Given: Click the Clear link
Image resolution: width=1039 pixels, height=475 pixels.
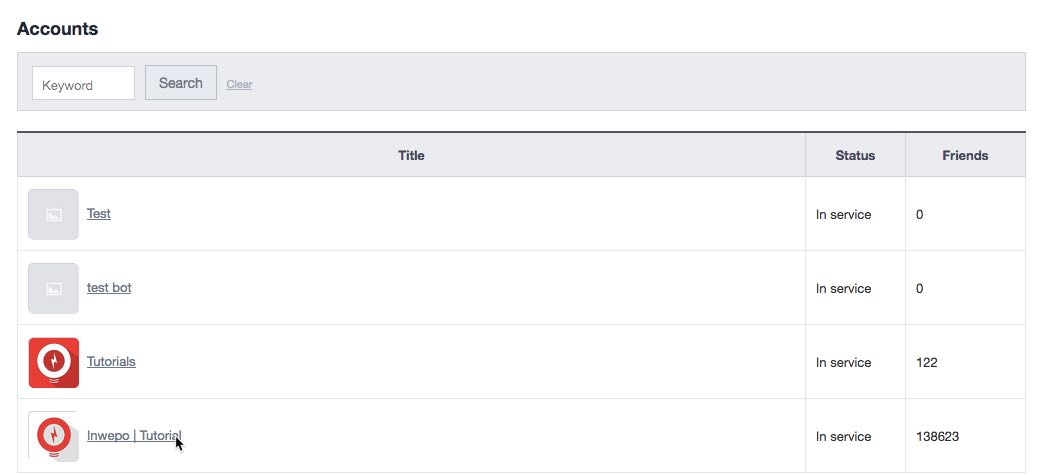Looking at the screenshot, I should [239, 84].
